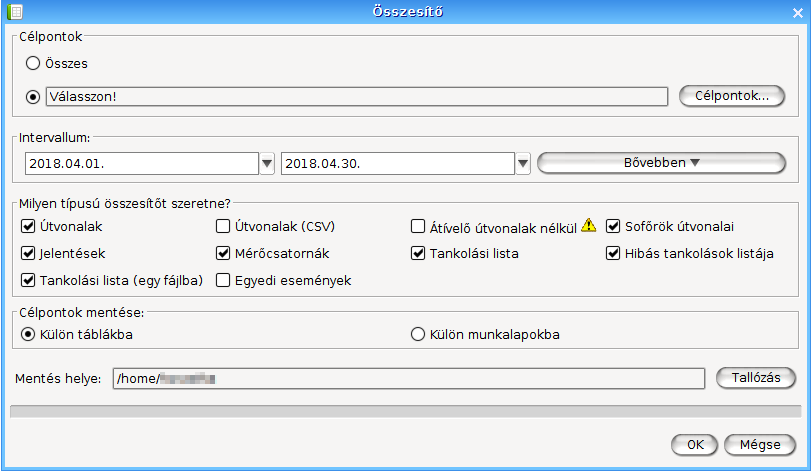The image size is (811, 471).
Task: Cancel with the Mégse button
Action: pyautogui.click(x=760, y=444)
